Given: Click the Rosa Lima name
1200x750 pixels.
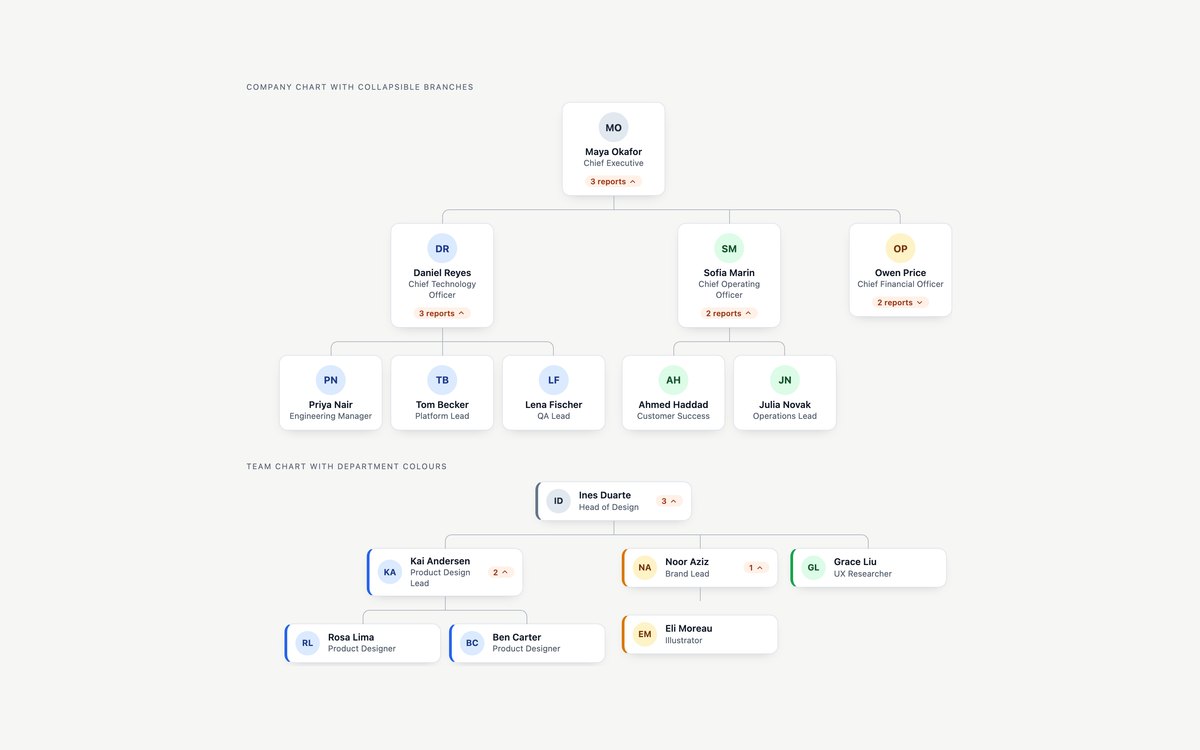Looking at the screenshot, I should tap(351, 637).
